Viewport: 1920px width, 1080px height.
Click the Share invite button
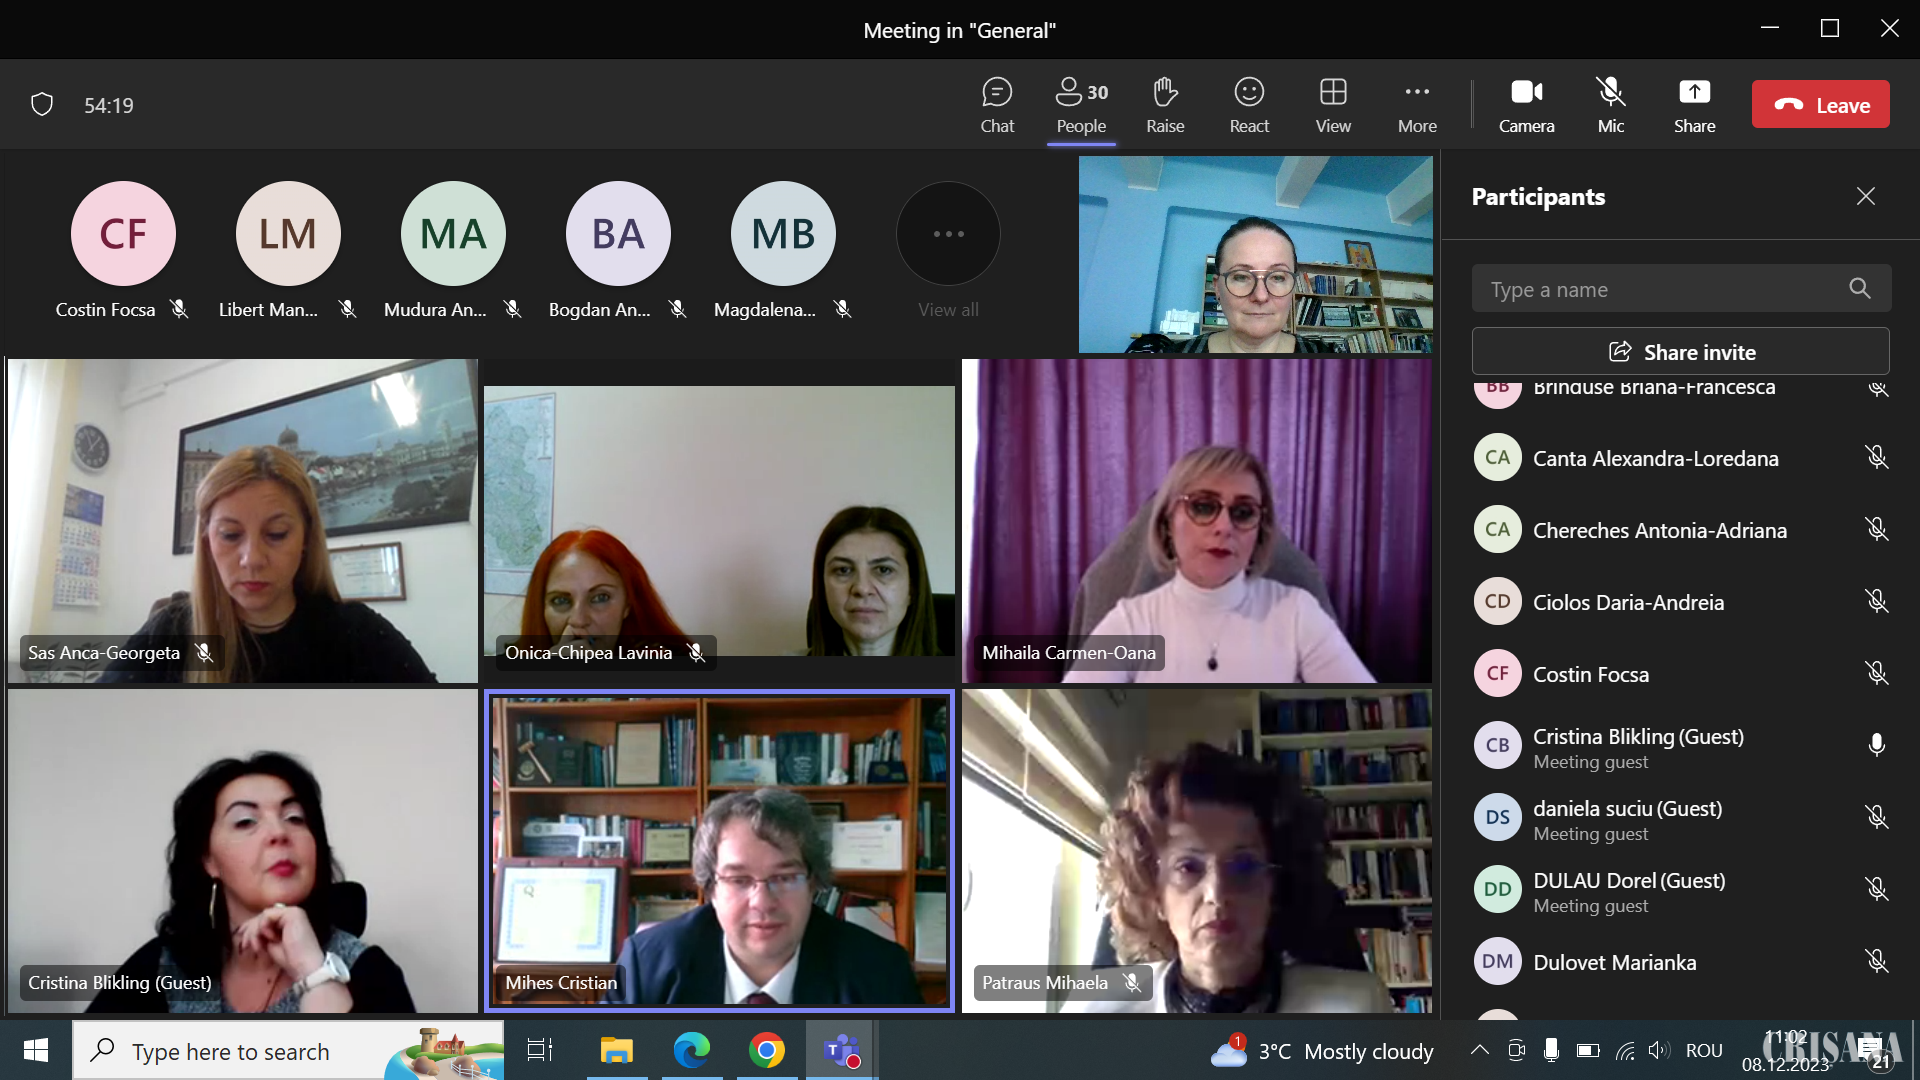tap(1681, 352)
